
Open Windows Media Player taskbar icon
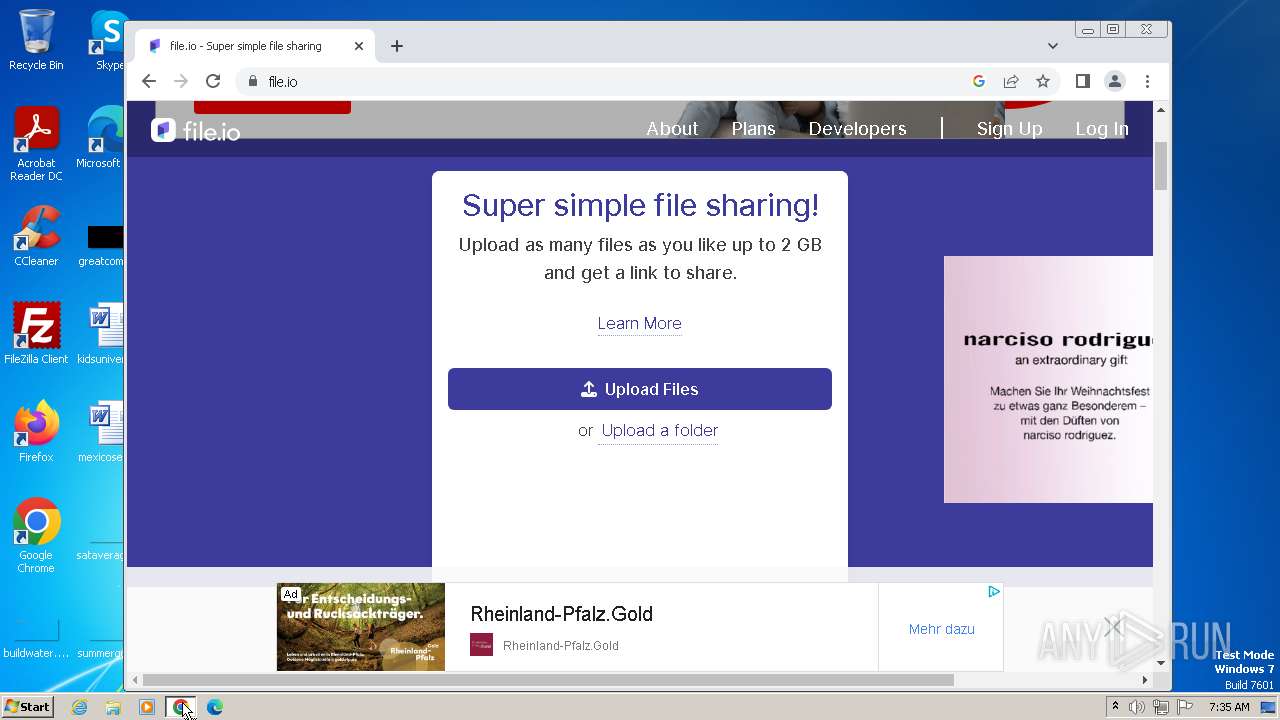[147, 707]
